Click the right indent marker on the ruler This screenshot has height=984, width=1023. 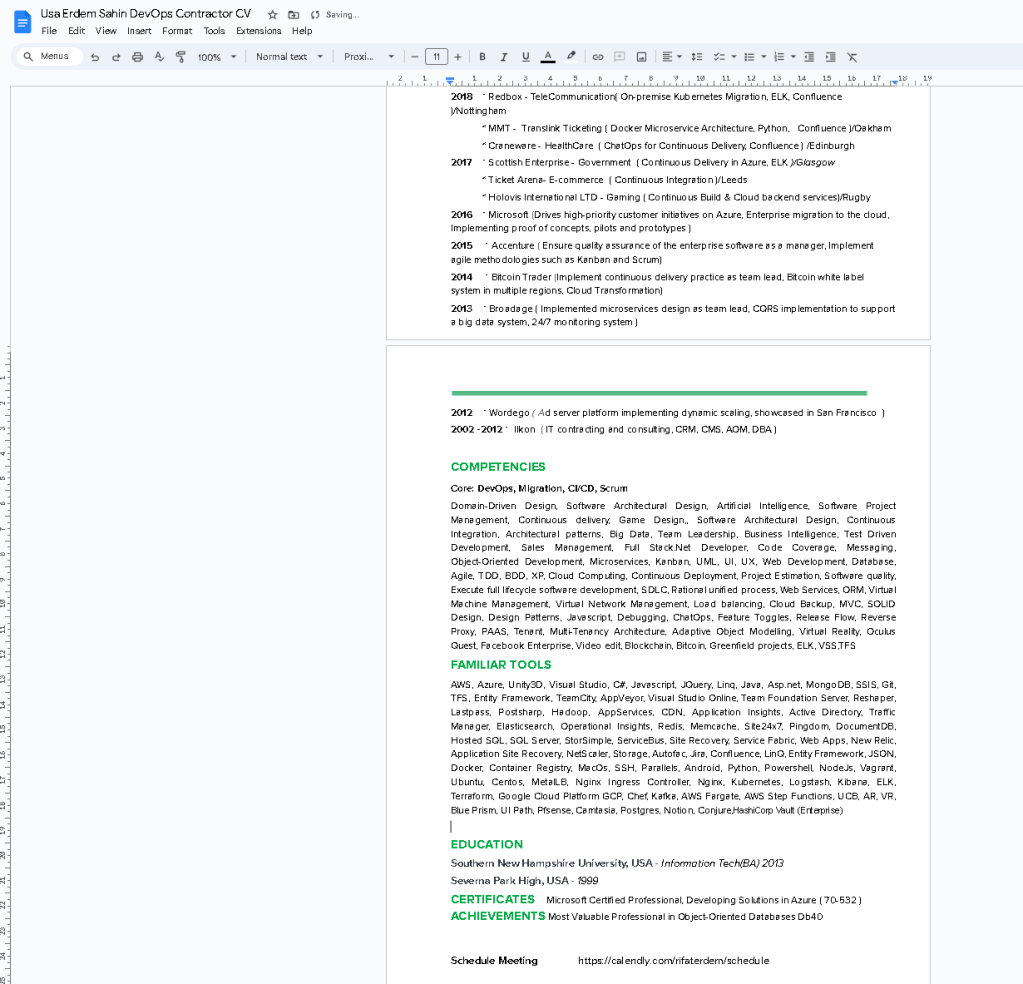894,82
